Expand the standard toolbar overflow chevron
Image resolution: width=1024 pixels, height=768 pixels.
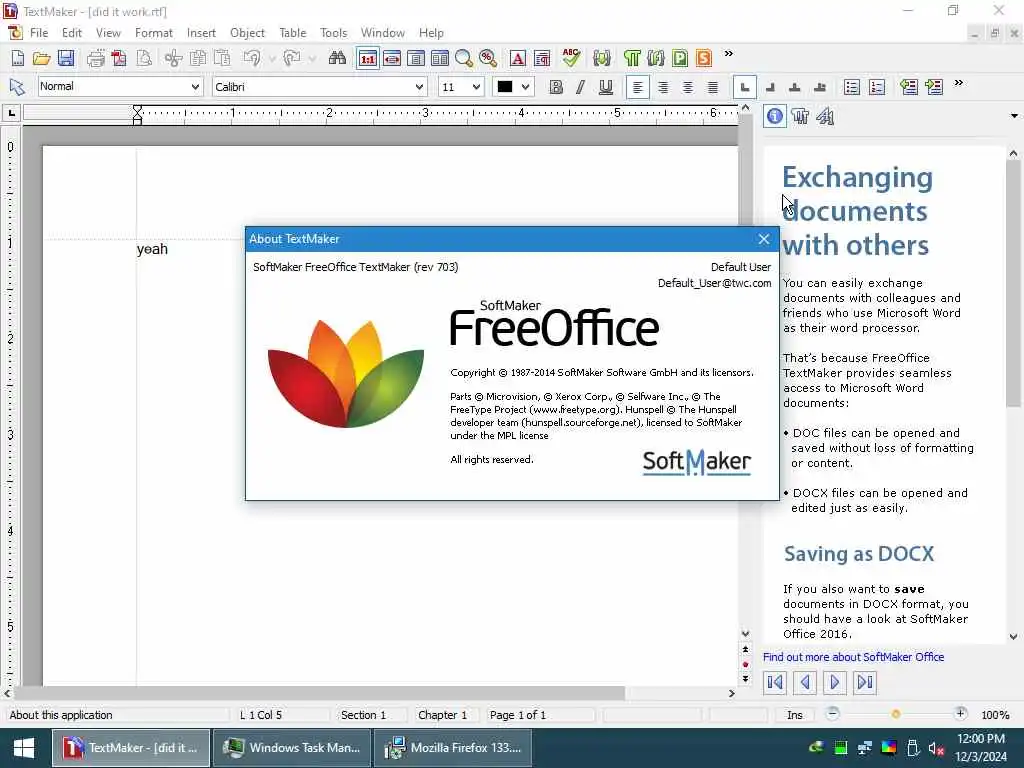coord(729,54)
